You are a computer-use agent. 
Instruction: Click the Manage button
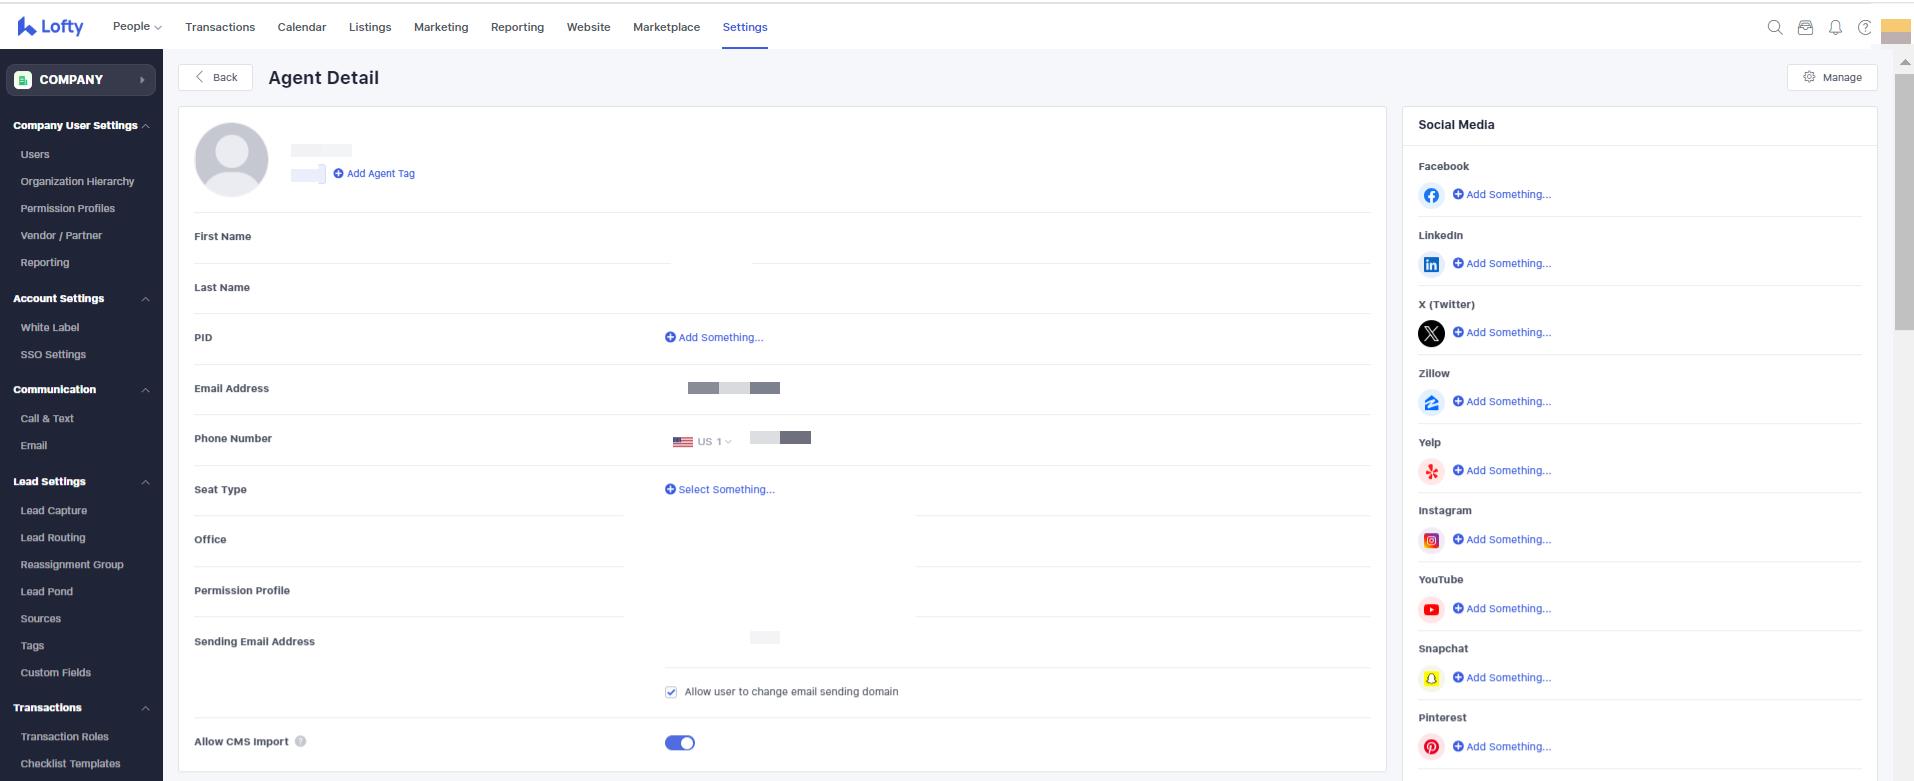[1832, 77]
